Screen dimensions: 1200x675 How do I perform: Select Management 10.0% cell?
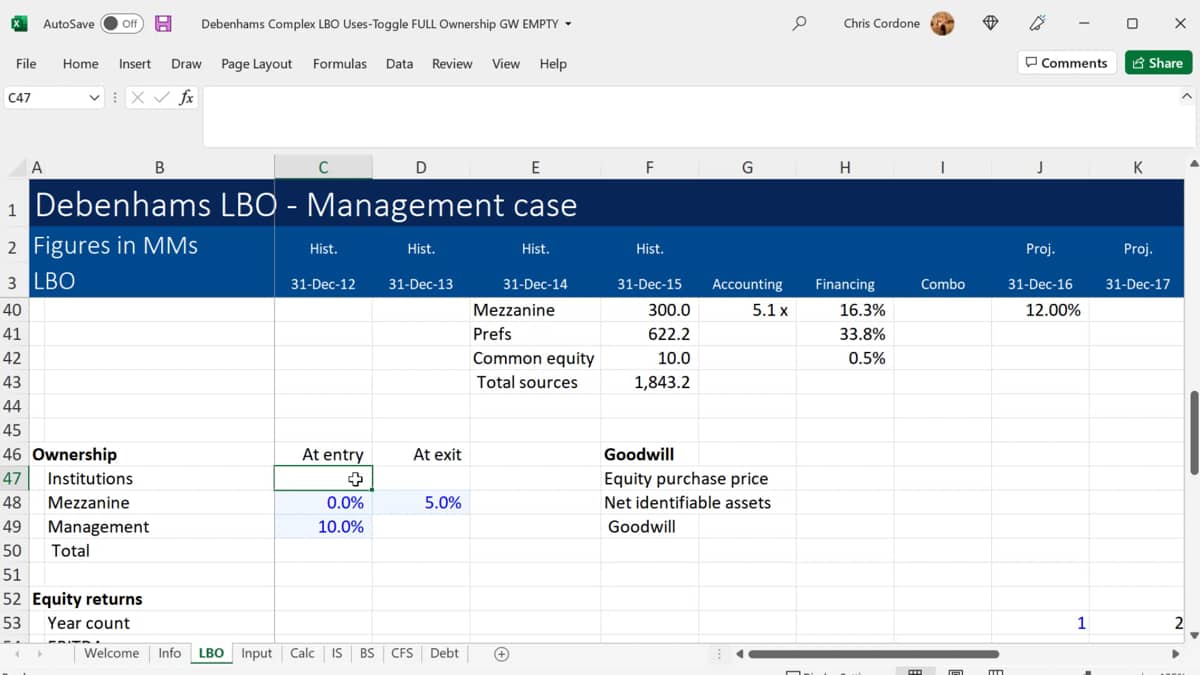click(x=323, y=526)
